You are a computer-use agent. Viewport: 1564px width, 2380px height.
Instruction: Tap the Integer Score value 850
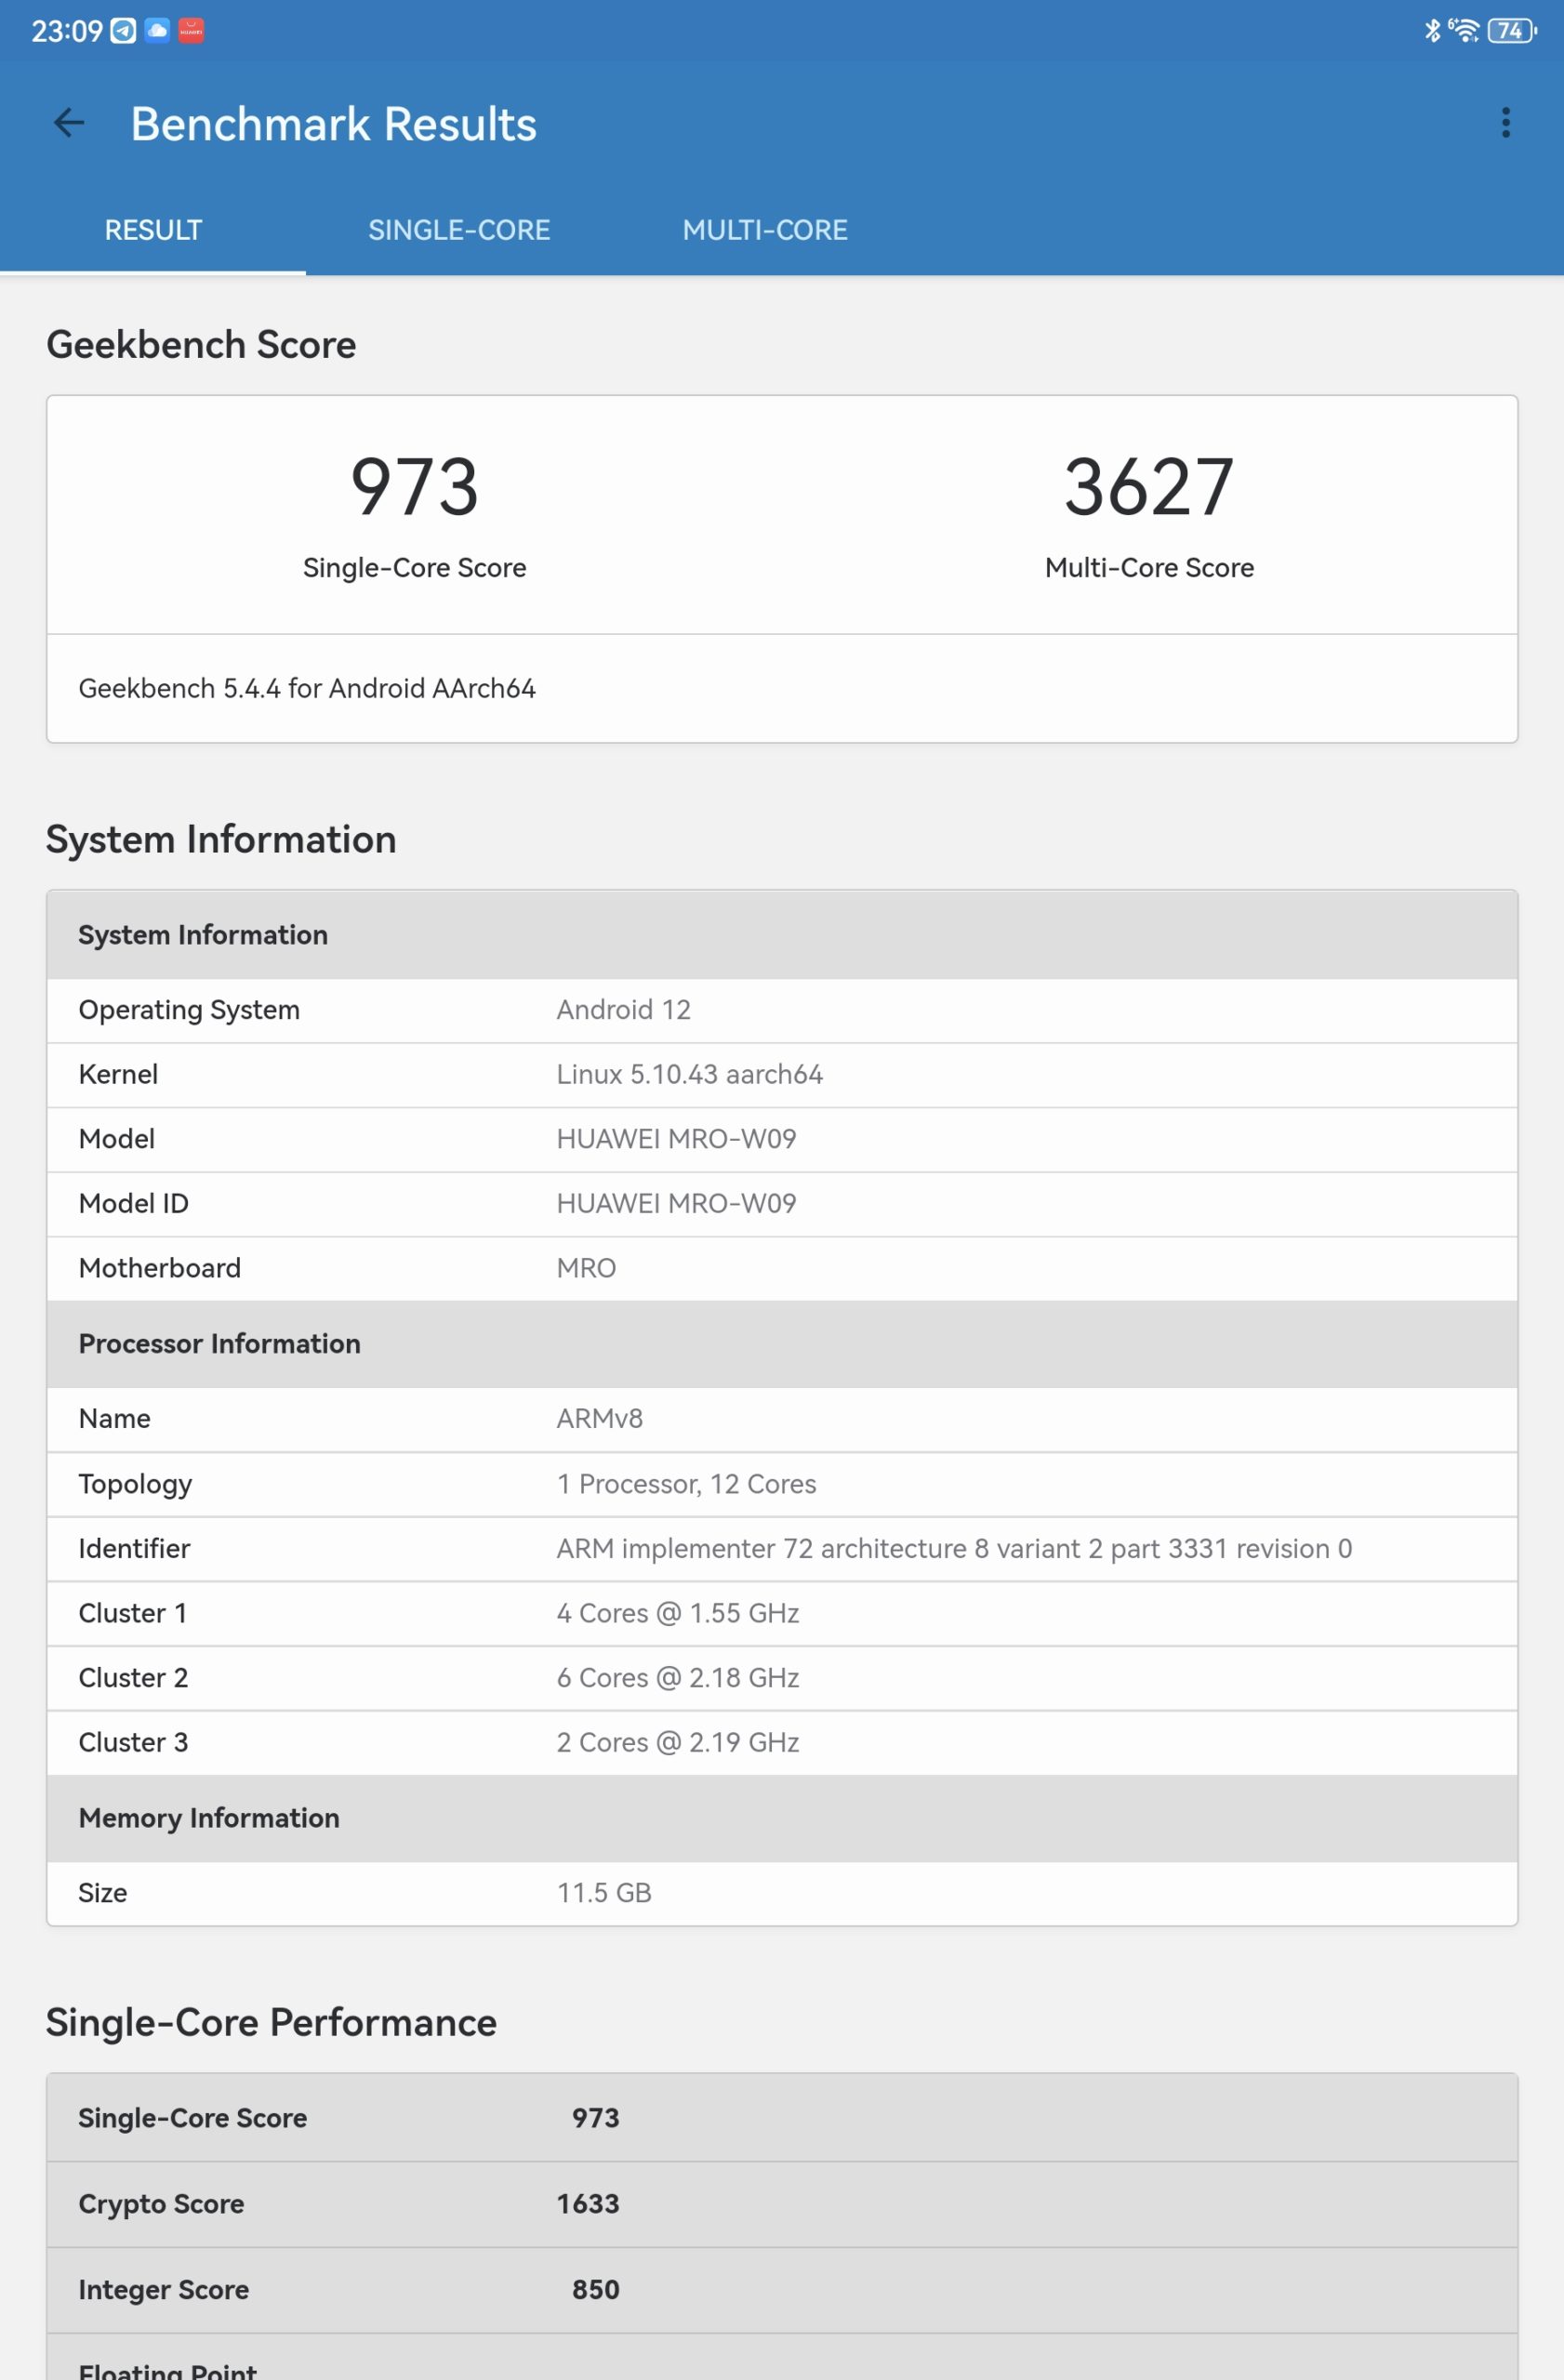(596, 2289)
